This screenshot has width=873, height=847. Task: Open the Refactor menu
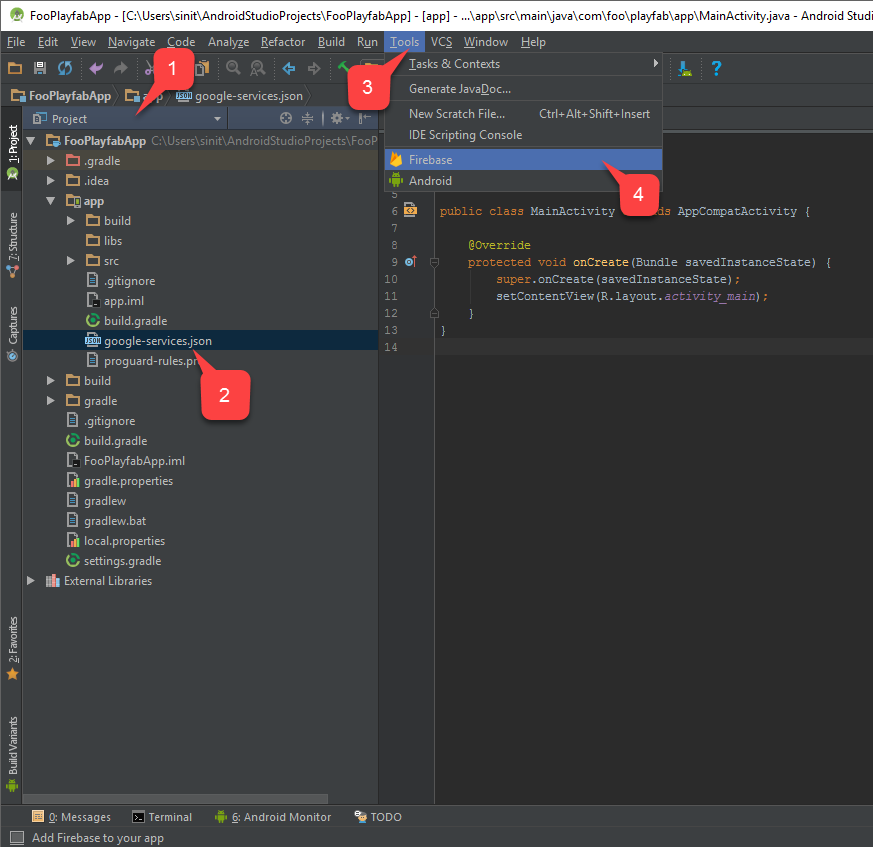point(283,42)
